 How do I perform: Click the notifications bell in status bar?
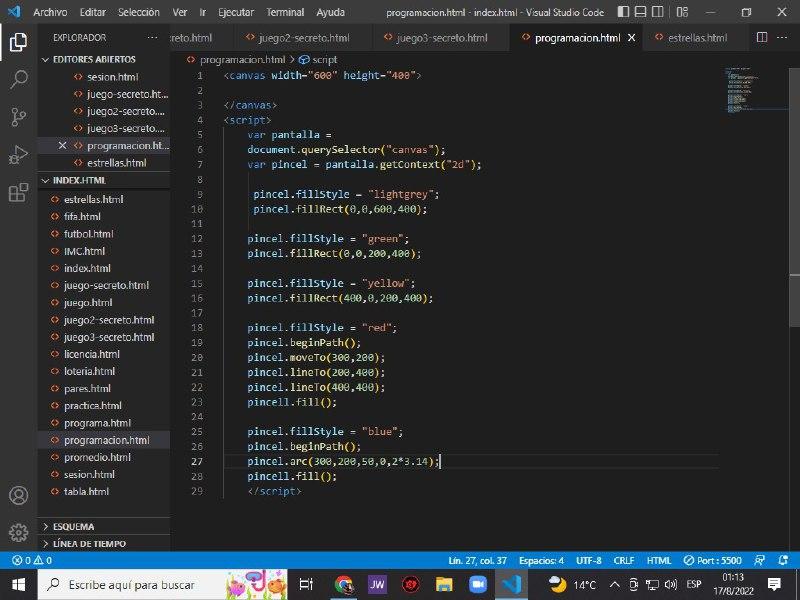(x=783, y=561)
